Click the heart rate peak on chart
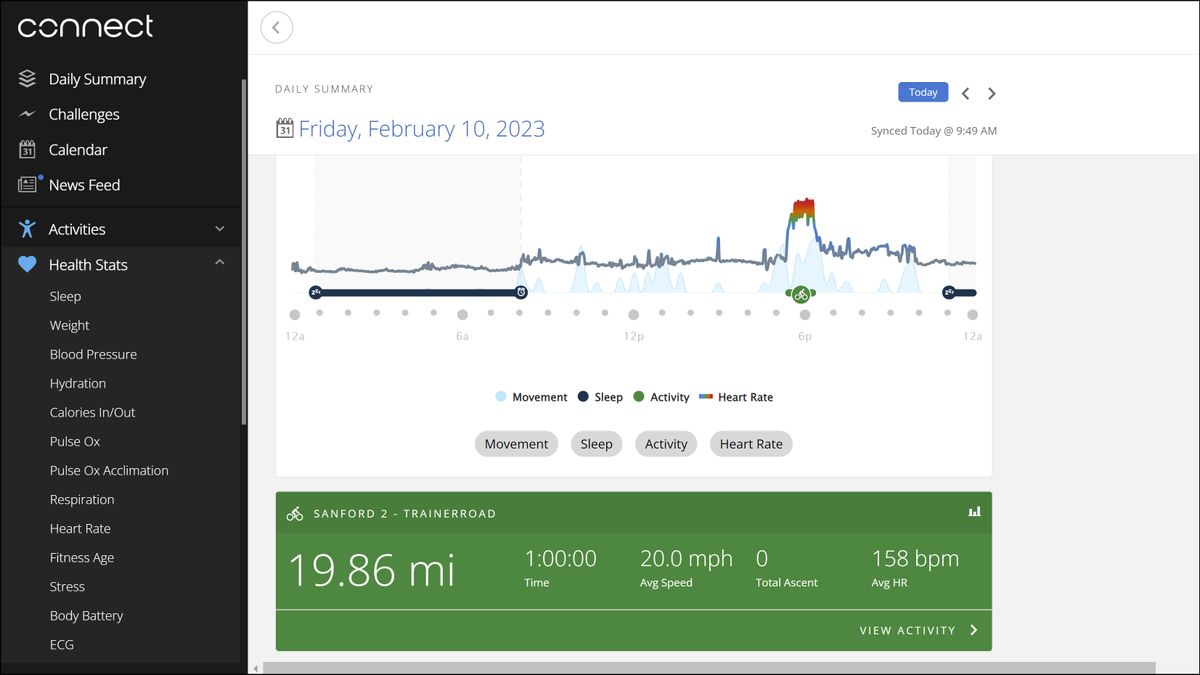 tap(802, 210)
